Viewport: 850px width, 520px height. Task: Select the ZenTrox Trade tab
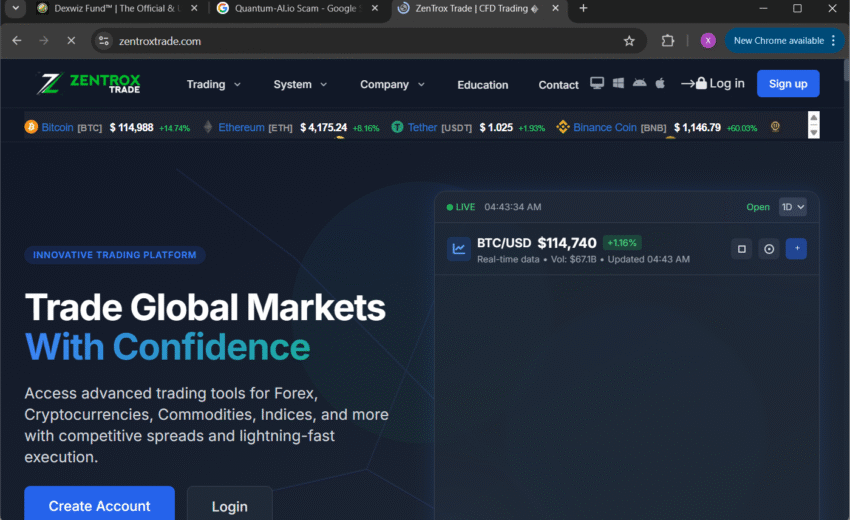coord(477,8)
